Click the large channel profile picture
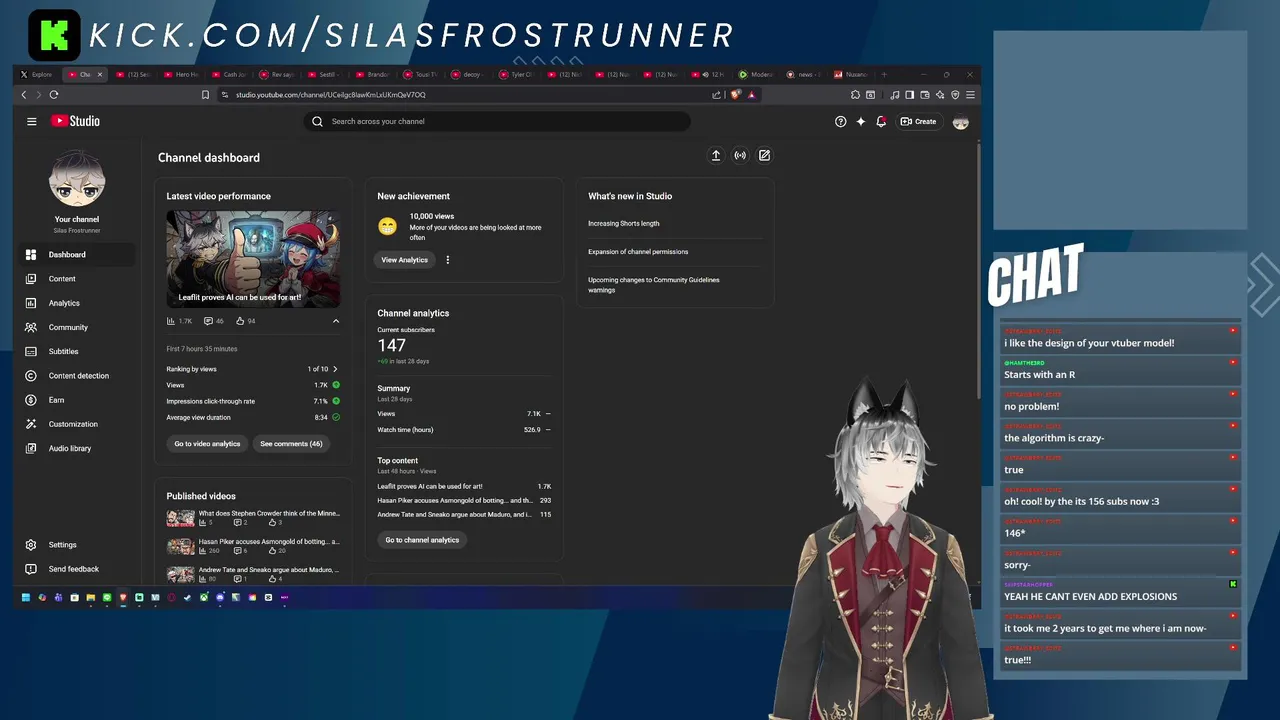This screenshot has width=1280, height=720. [77, 180]
